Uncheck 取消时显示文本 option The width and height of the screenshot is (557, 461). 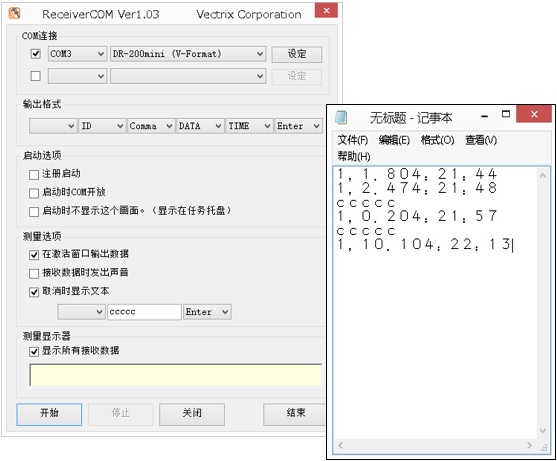pos(34,292)
